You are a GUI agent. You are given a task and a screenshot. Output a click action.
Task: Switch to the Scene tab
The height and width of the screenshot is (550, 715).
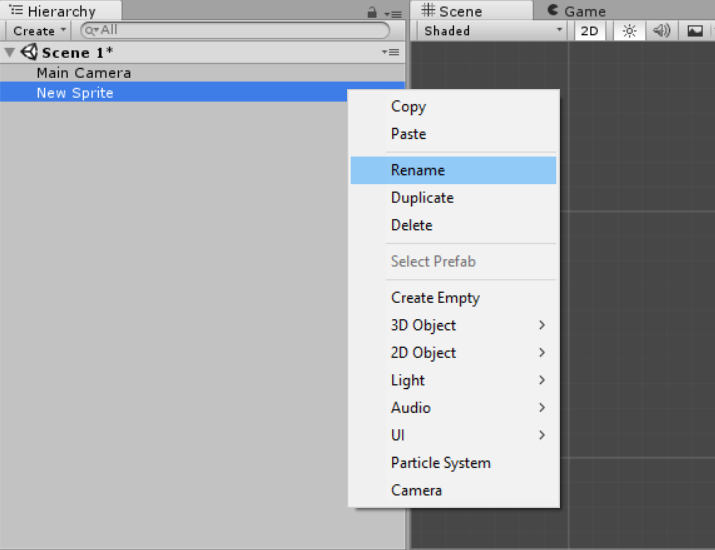[x=471, y=10]
